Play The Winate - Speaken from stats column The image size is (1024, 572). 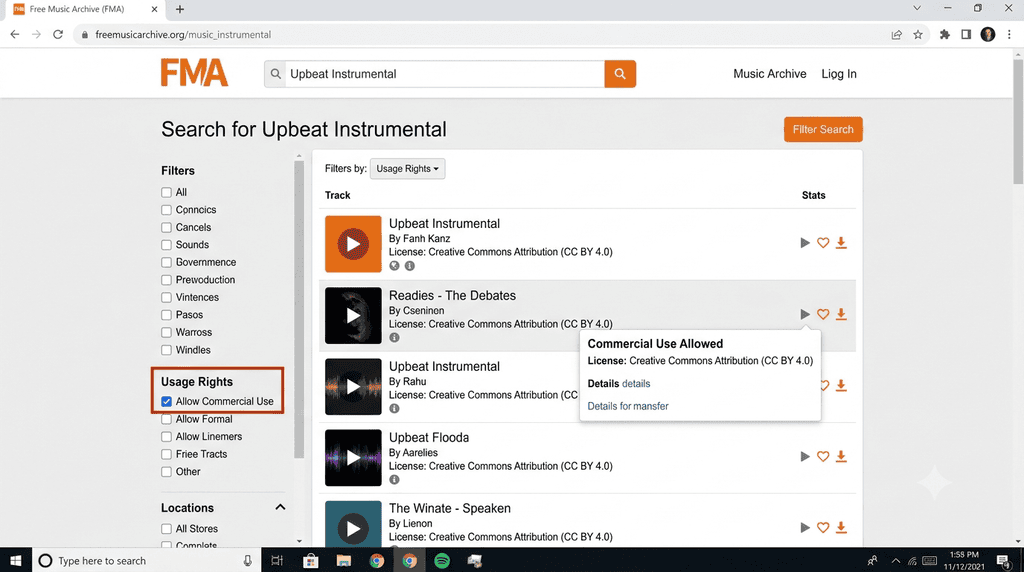tap(805, 528)
